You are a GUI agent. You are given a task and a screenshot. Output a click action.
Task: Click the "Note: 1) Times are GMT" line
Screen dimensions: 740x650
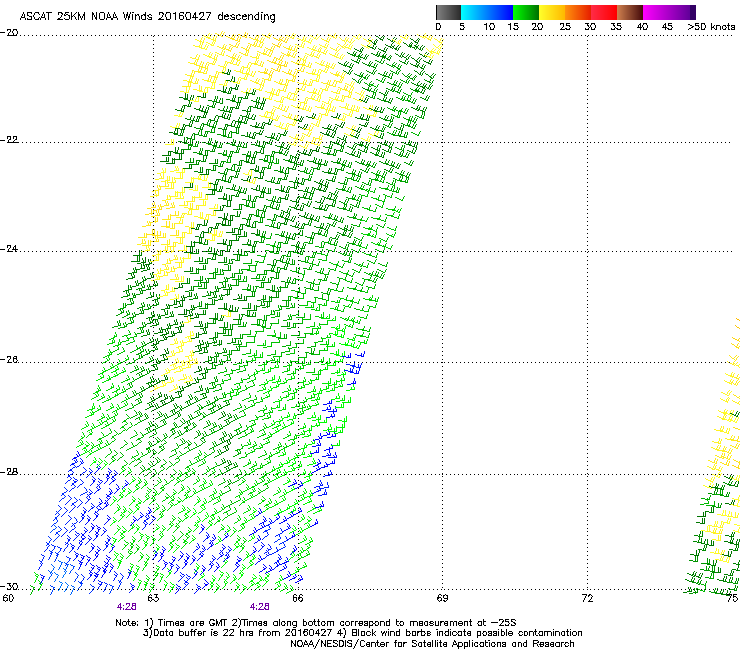pos(316,623)
